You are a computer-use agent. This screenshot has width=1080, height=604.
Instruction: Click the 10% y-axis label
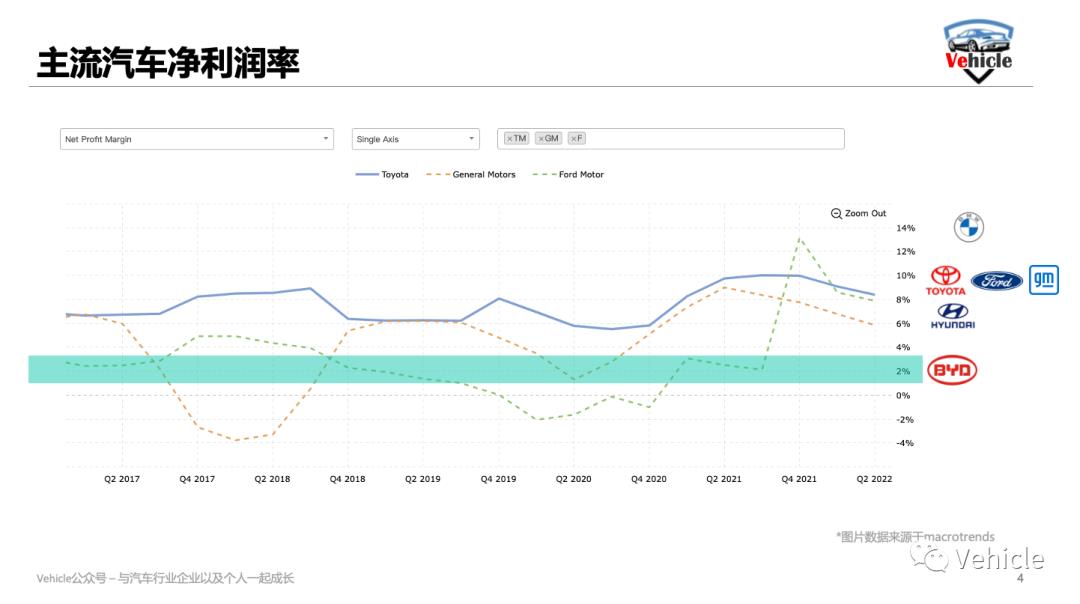click(x=906, y=275)
